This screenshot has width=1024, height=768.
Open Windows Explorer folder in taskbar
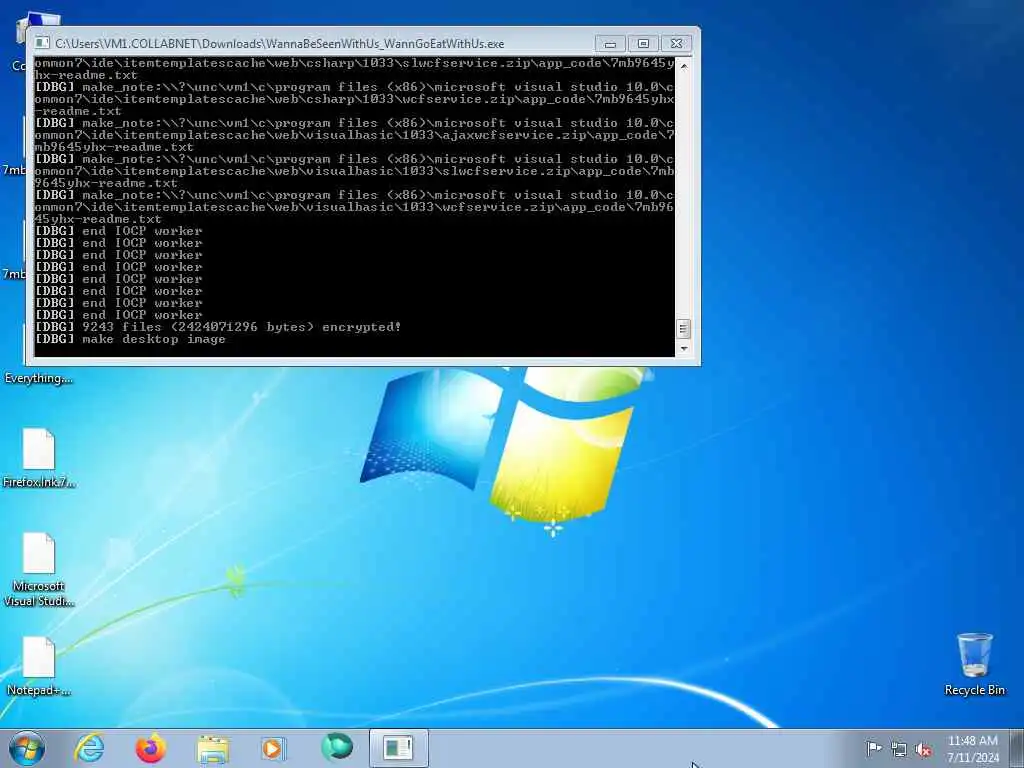point(213,749)
